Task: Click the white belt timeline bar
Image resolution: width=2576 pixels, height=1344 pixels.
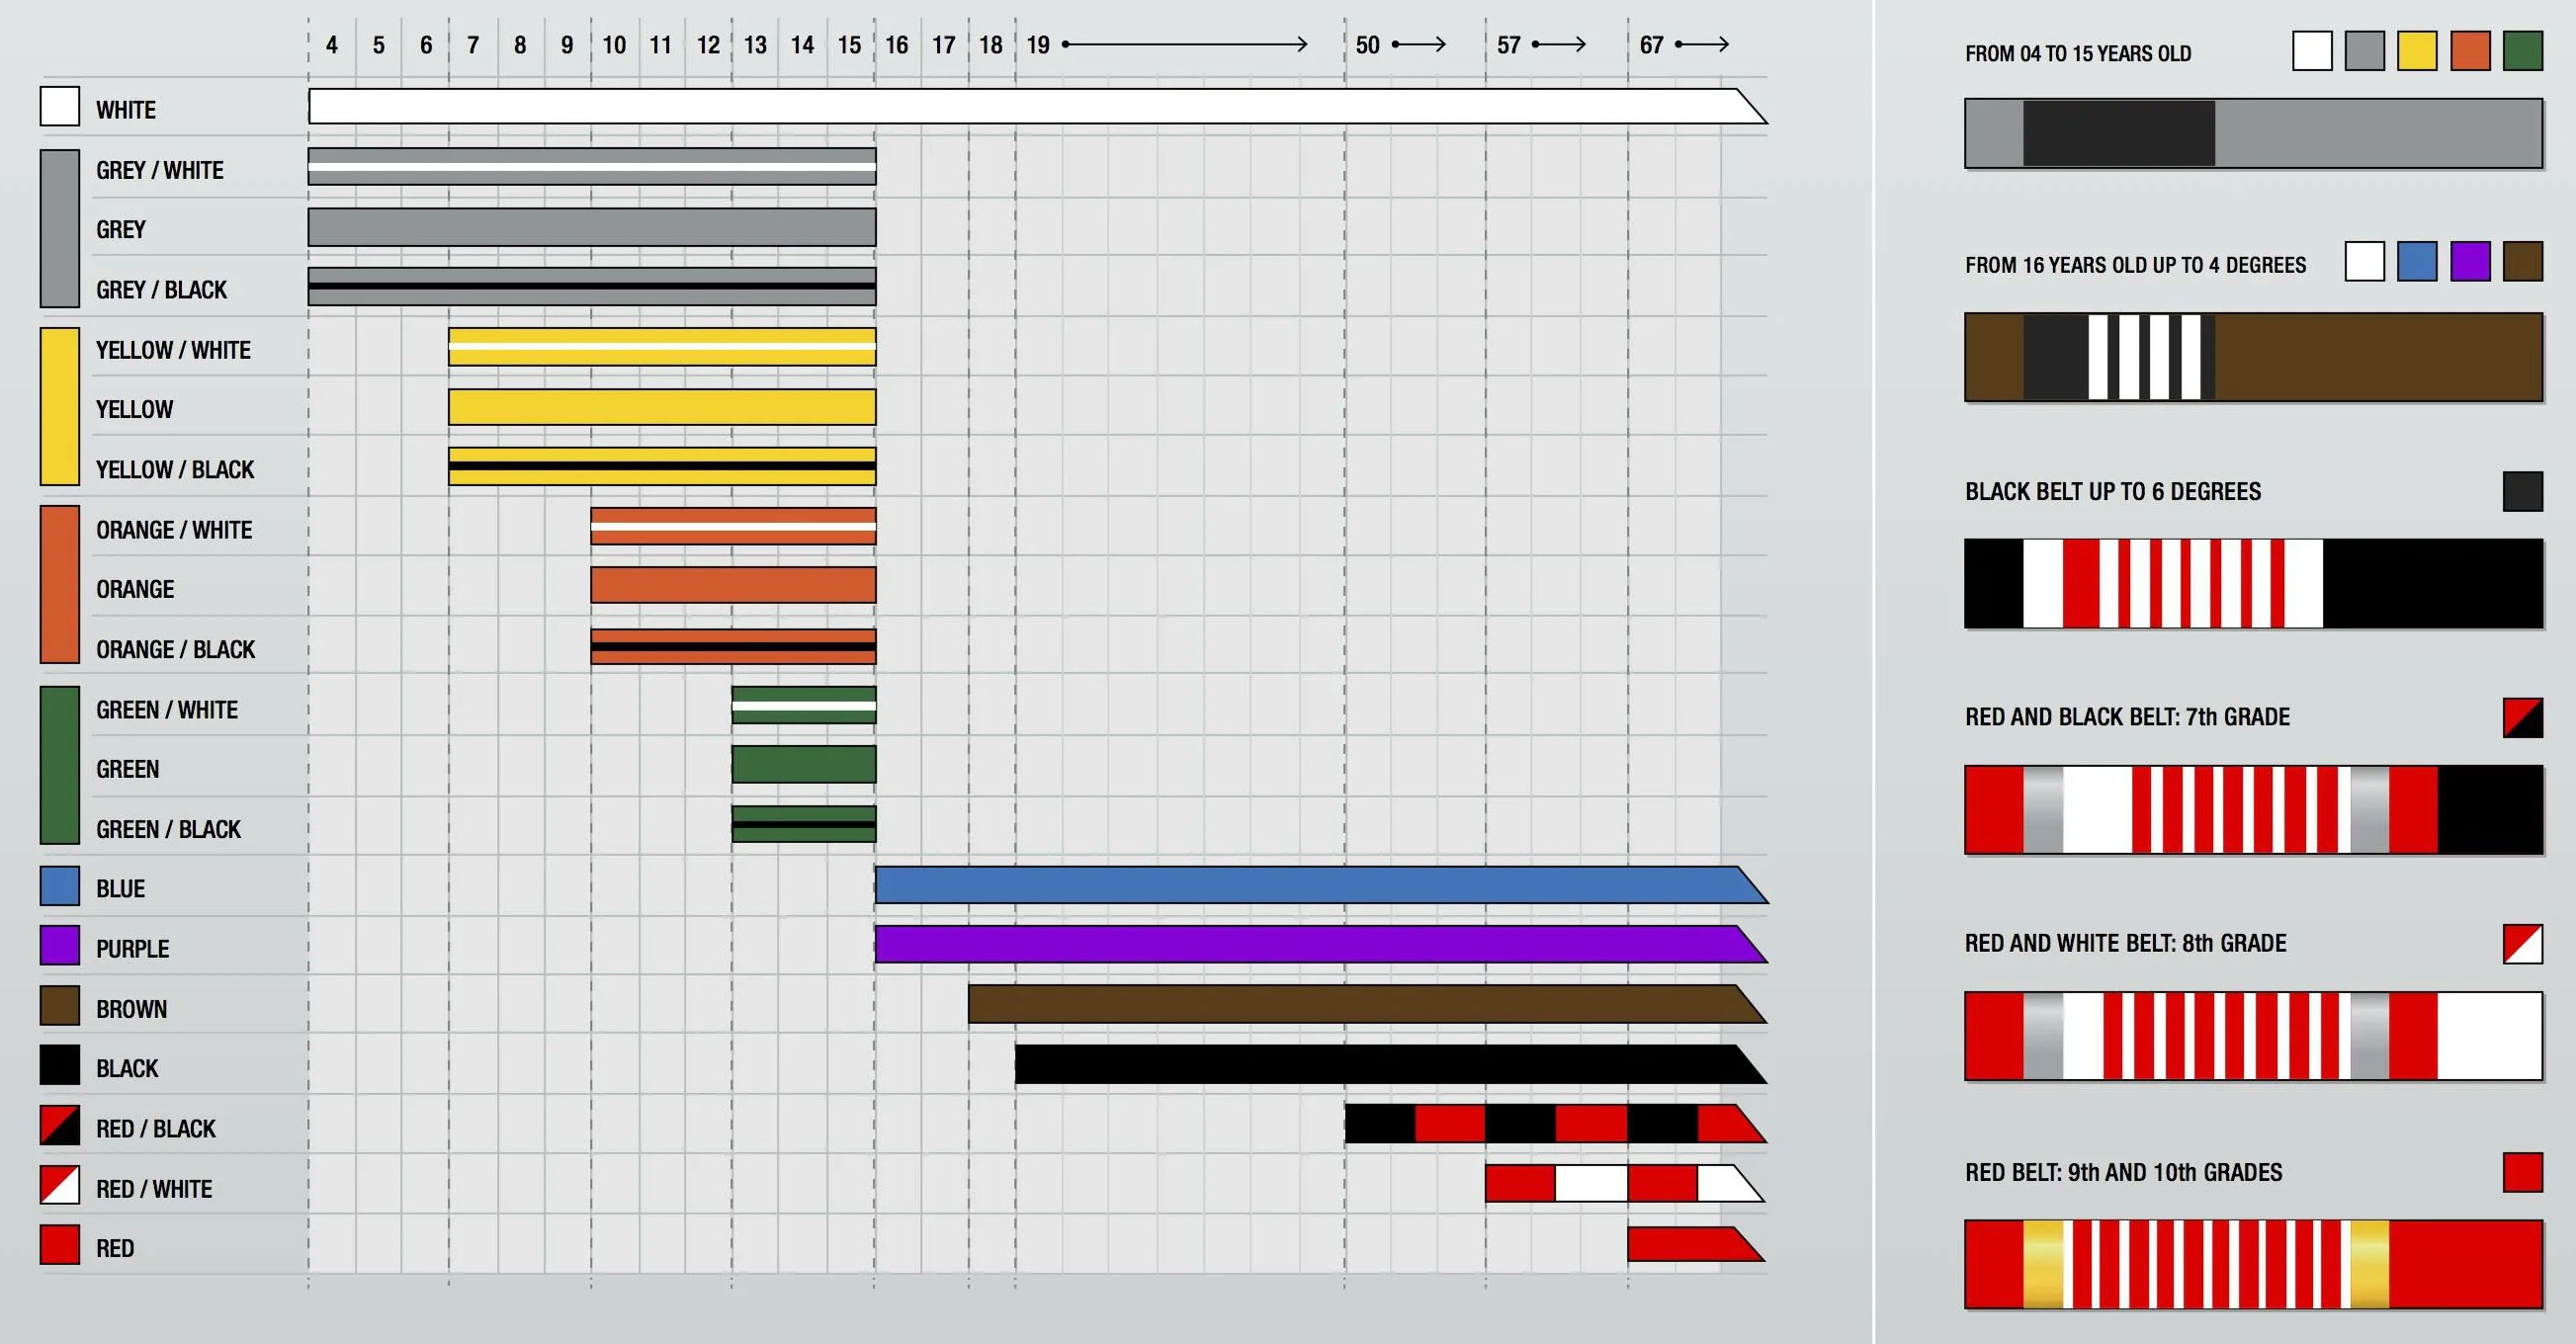Action: 1038,106
